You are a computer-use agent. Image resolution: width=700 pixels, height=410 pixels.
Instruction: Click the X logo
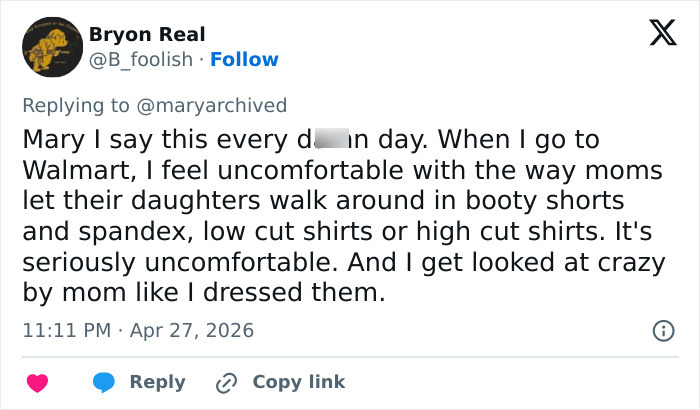(x=655, y=35)
